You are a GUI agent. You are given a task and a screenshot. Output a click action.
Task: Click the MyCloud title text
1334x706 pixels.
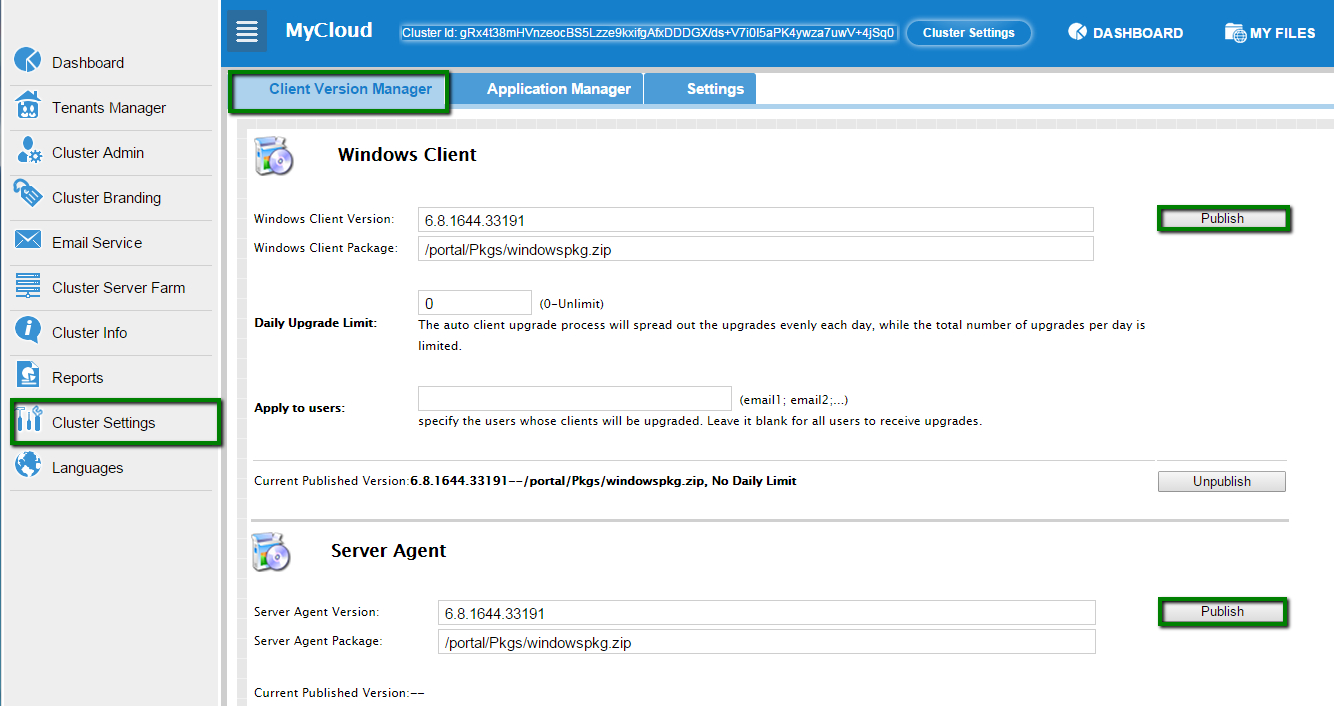[329, 30]
